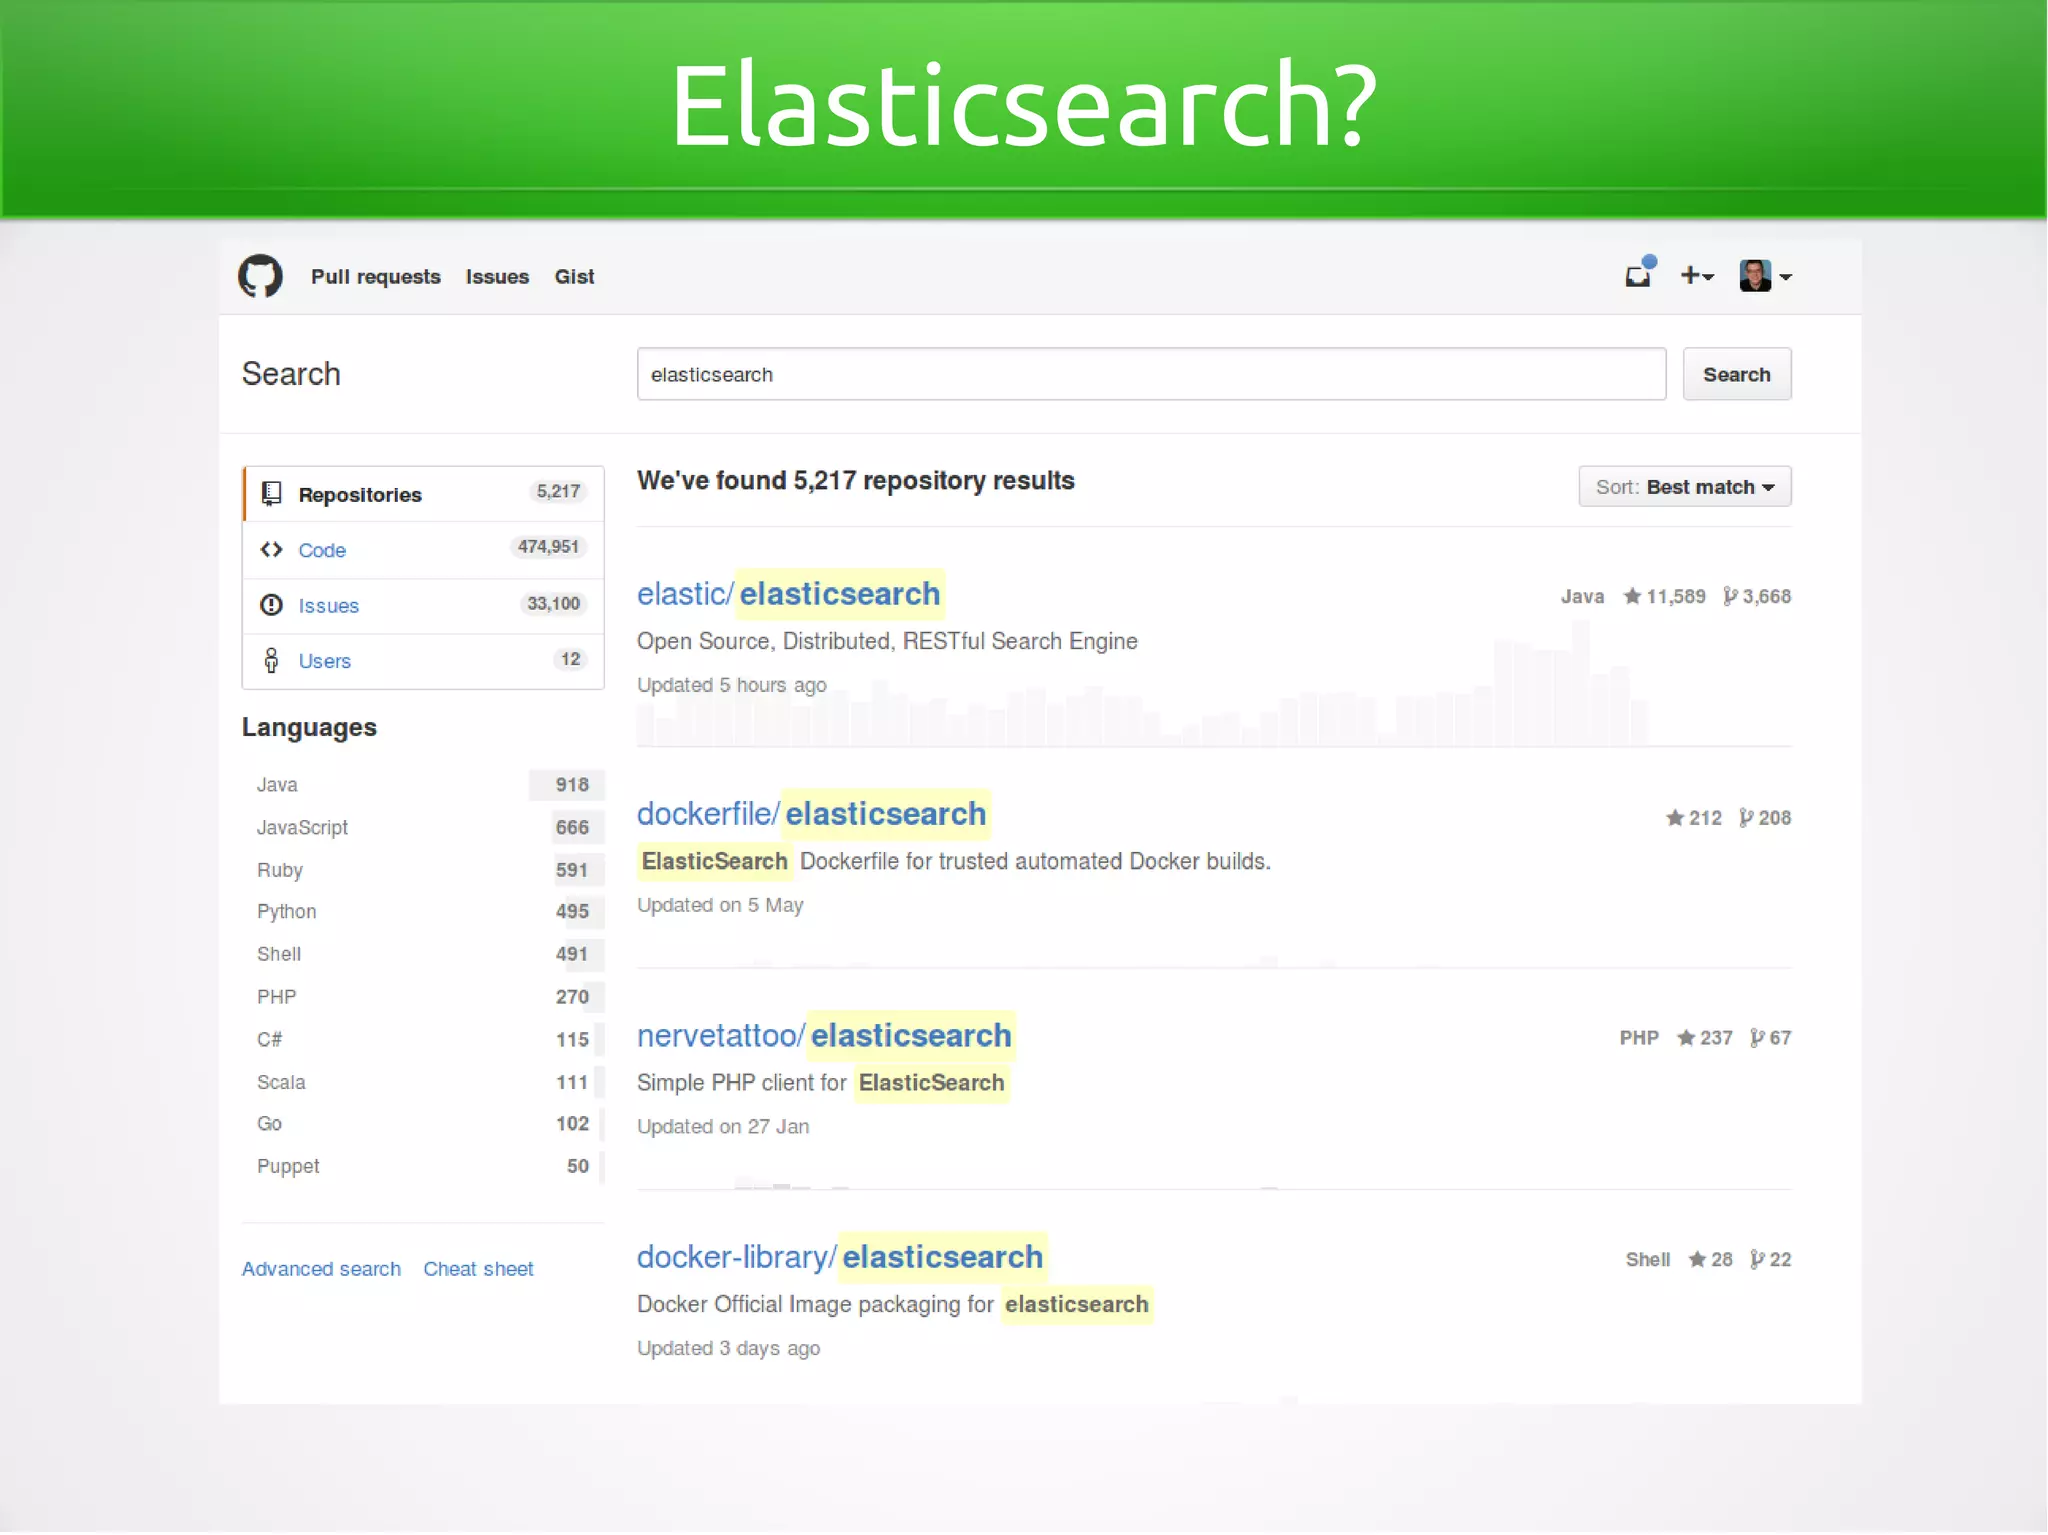This screenshot has width=2048, height=1535.
Task: Switch to Code search results
Action: coord(423,550)
